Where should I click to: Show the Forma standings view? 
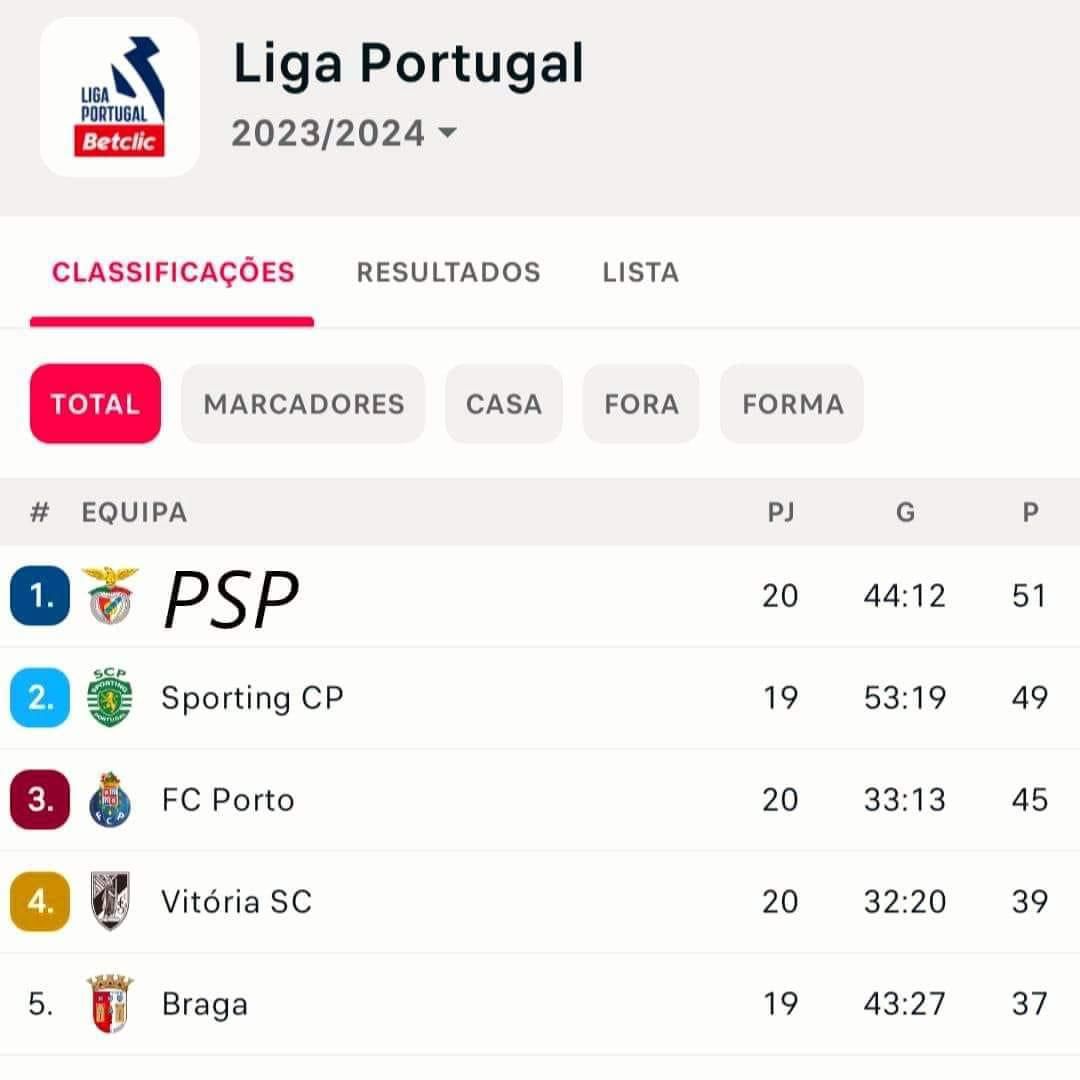click(x=792, y=404)
